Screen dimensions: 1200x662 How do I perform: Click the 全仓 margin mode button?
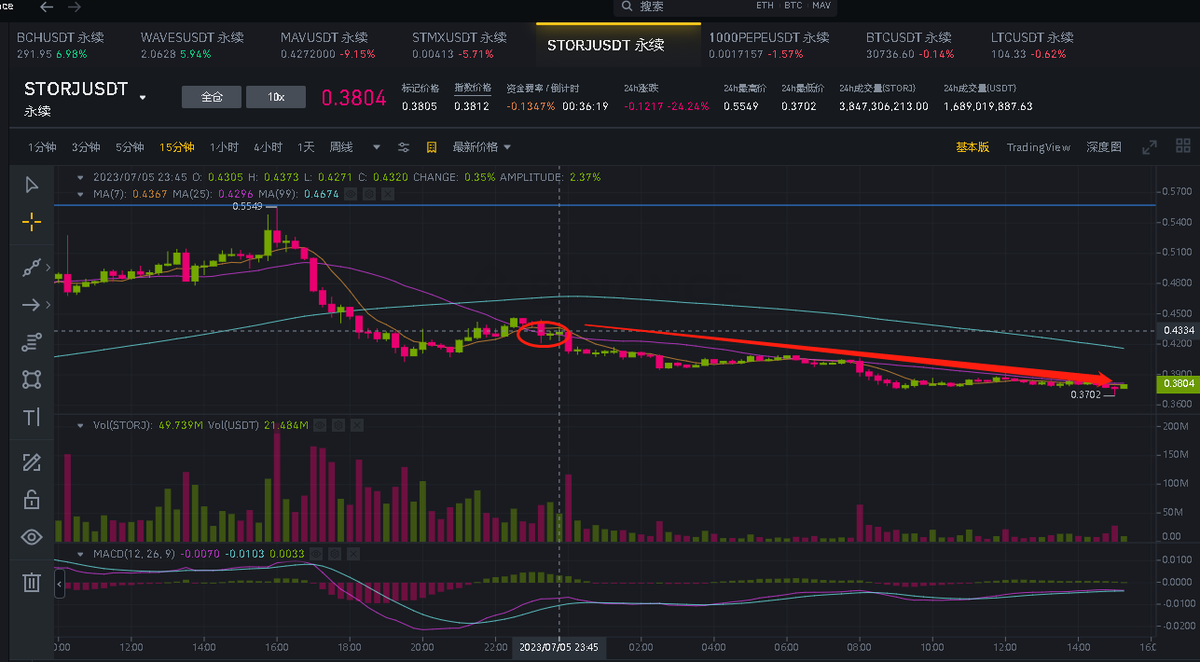click(212, 97)
